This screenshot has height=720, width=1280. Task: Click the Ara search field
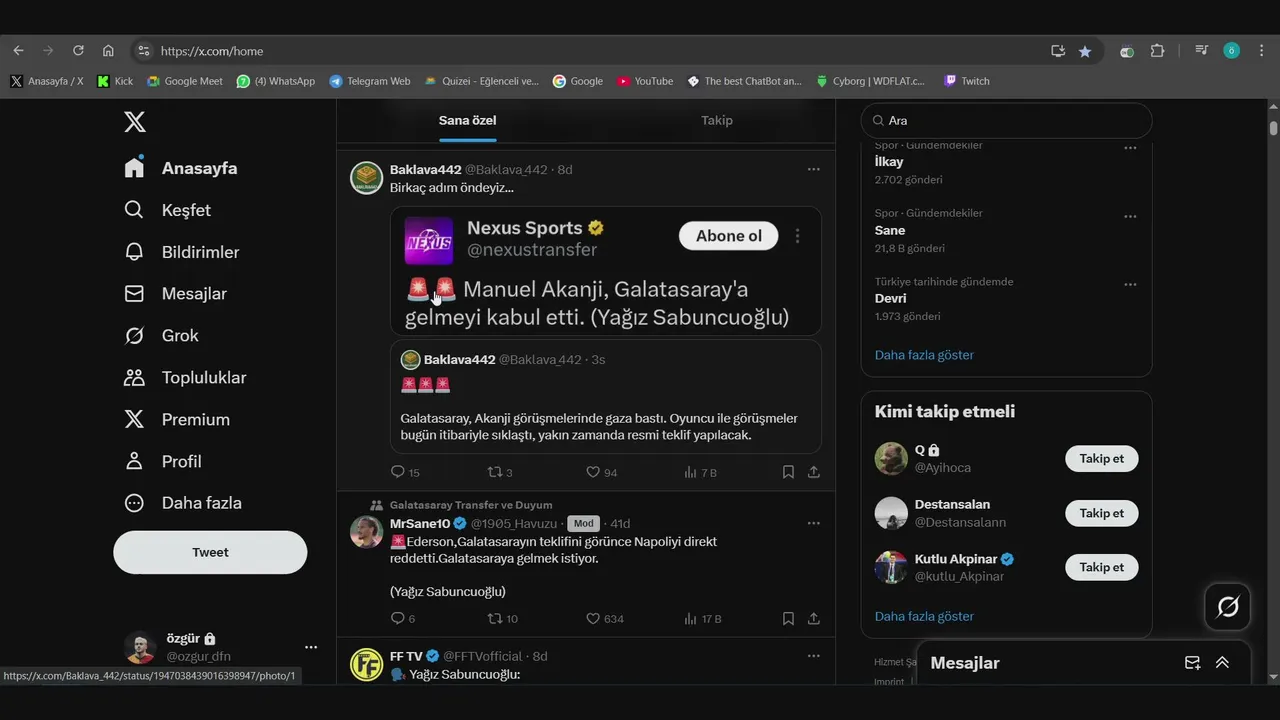pyautogui.click(x=1006, y=120)
